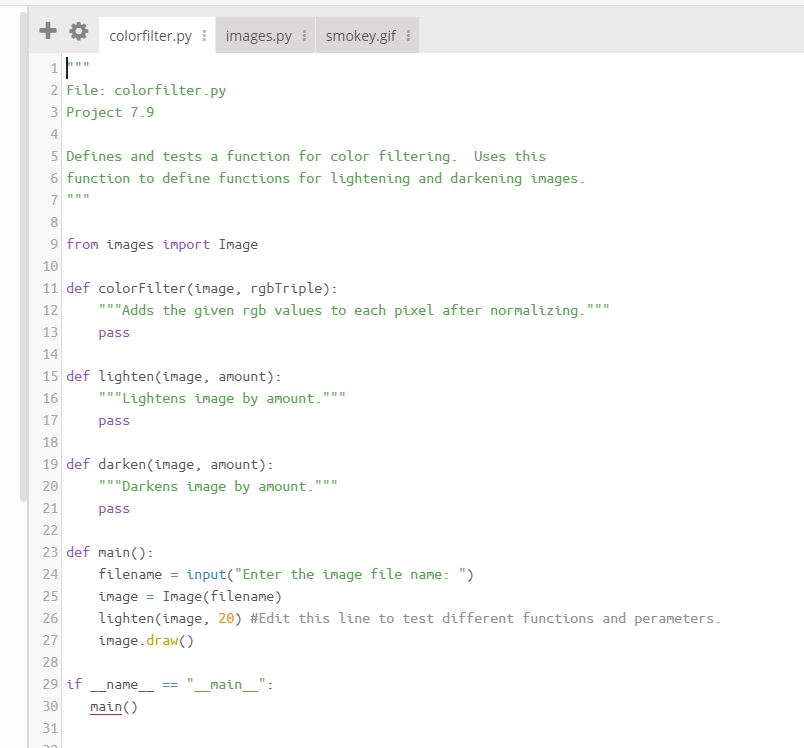Screen dimensions: 804x748
Task: Click 'def colorFilter(image, rgbTriple):' line
Action: coord(202,289)
